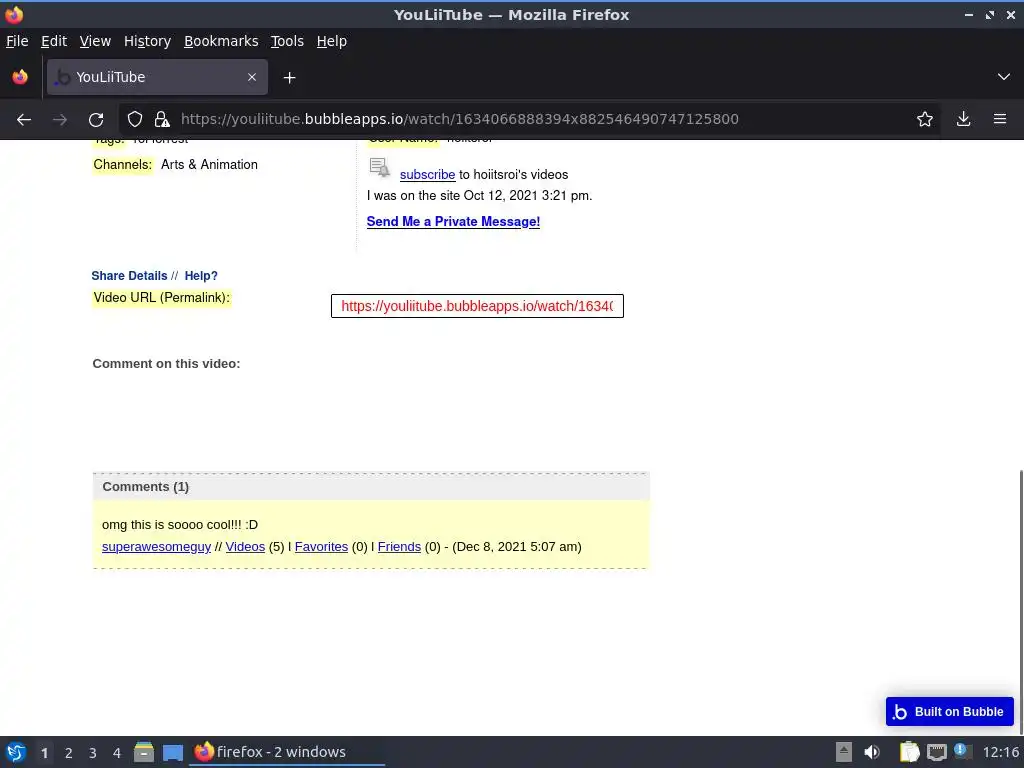Select the YouLiiTube tab
This screenshot has width=1024, height=768.
click(157, 77)
